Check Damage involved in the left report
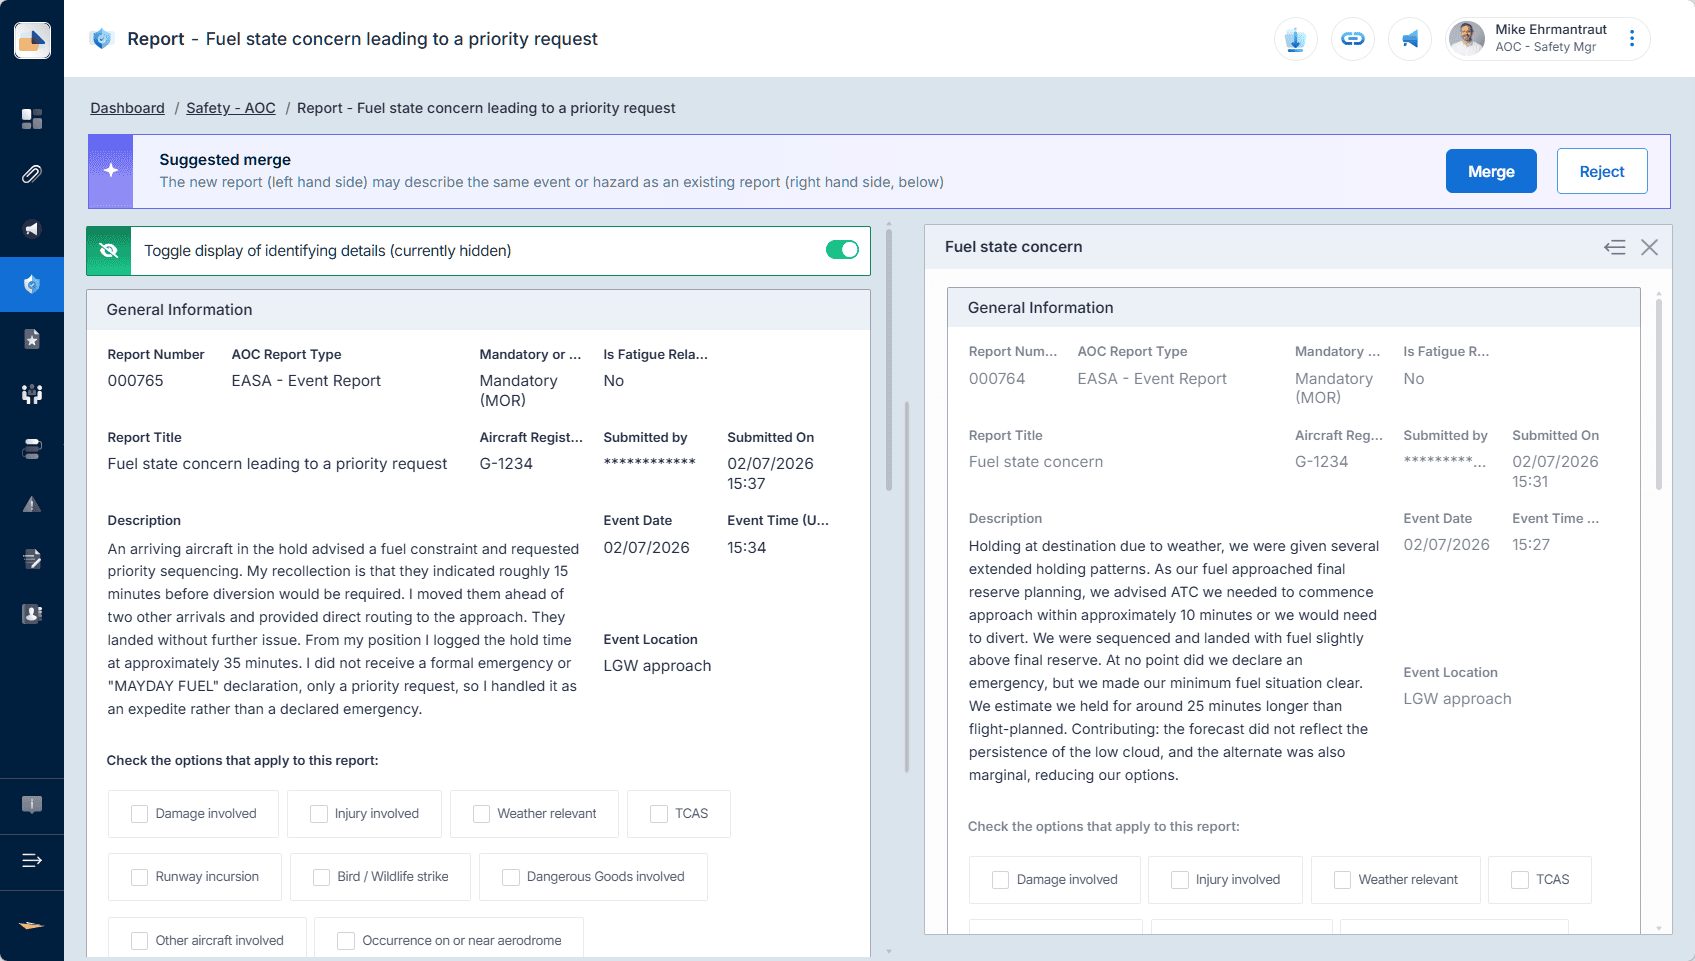The height and width of the screenshot is (961, 1695). 140,814
